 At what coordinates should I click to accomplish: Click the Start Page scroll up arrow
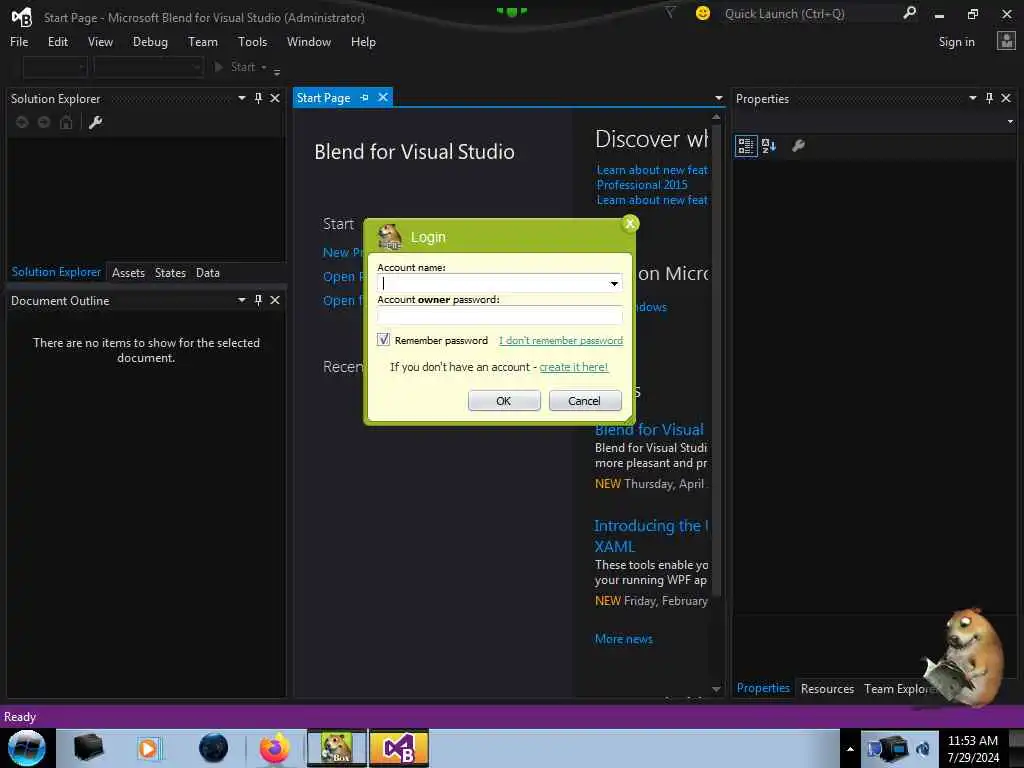(716, 117)
